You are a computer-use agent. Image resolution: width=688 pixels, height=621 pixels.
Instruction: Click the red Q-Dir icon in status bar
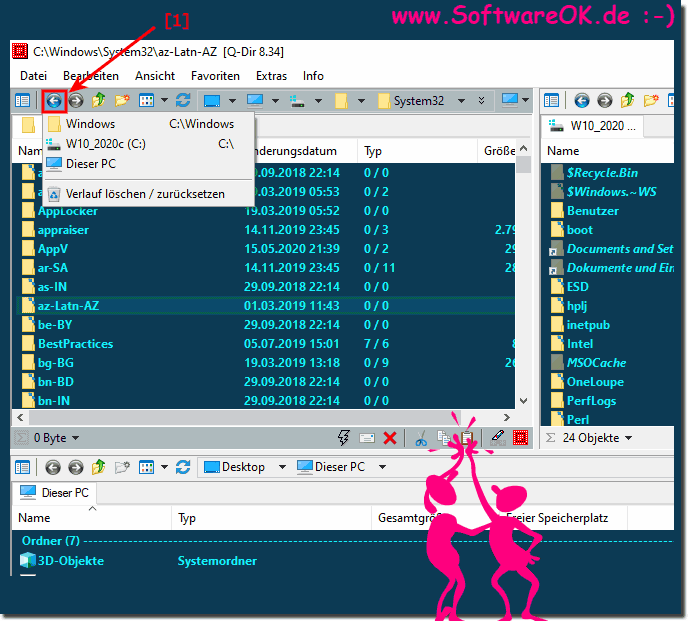520,438
